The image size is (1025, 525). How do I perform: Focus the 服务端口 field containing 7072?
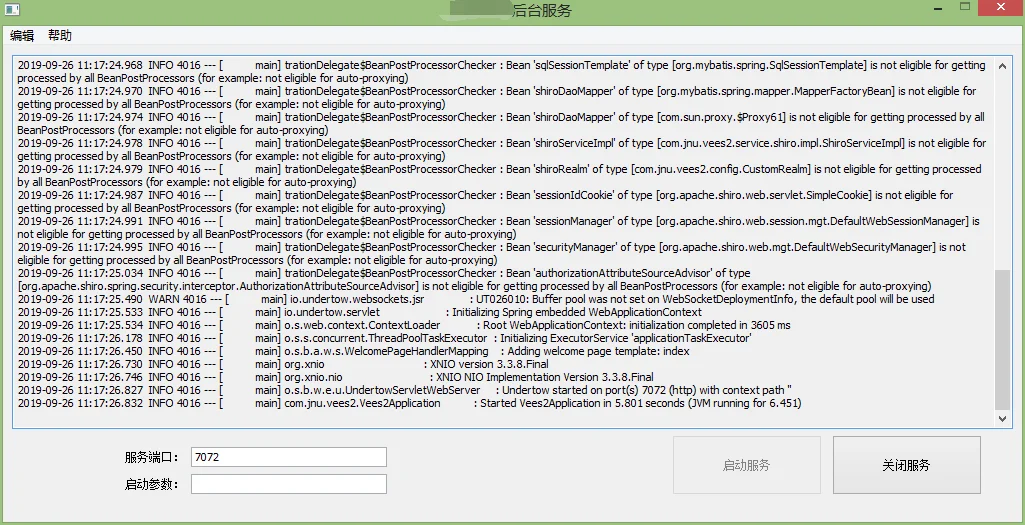pyautogui.click(x=288, y=457)
